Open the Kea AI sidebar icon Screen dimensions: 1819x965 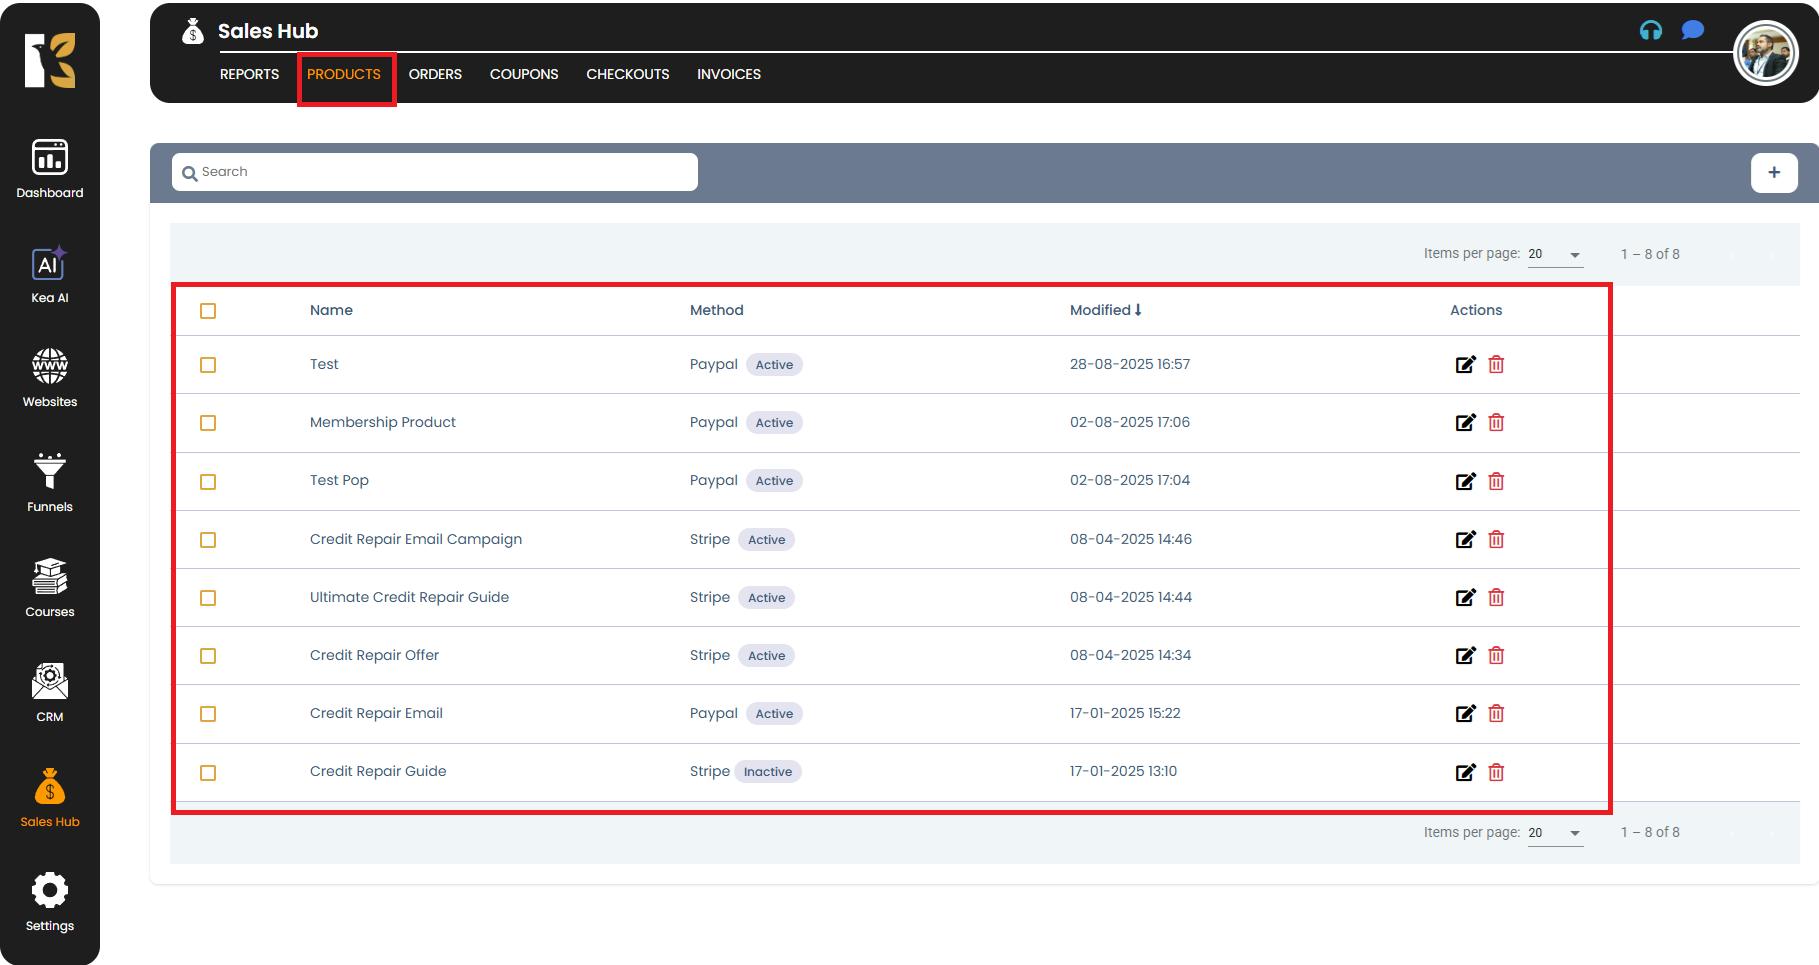coord(49,265)
